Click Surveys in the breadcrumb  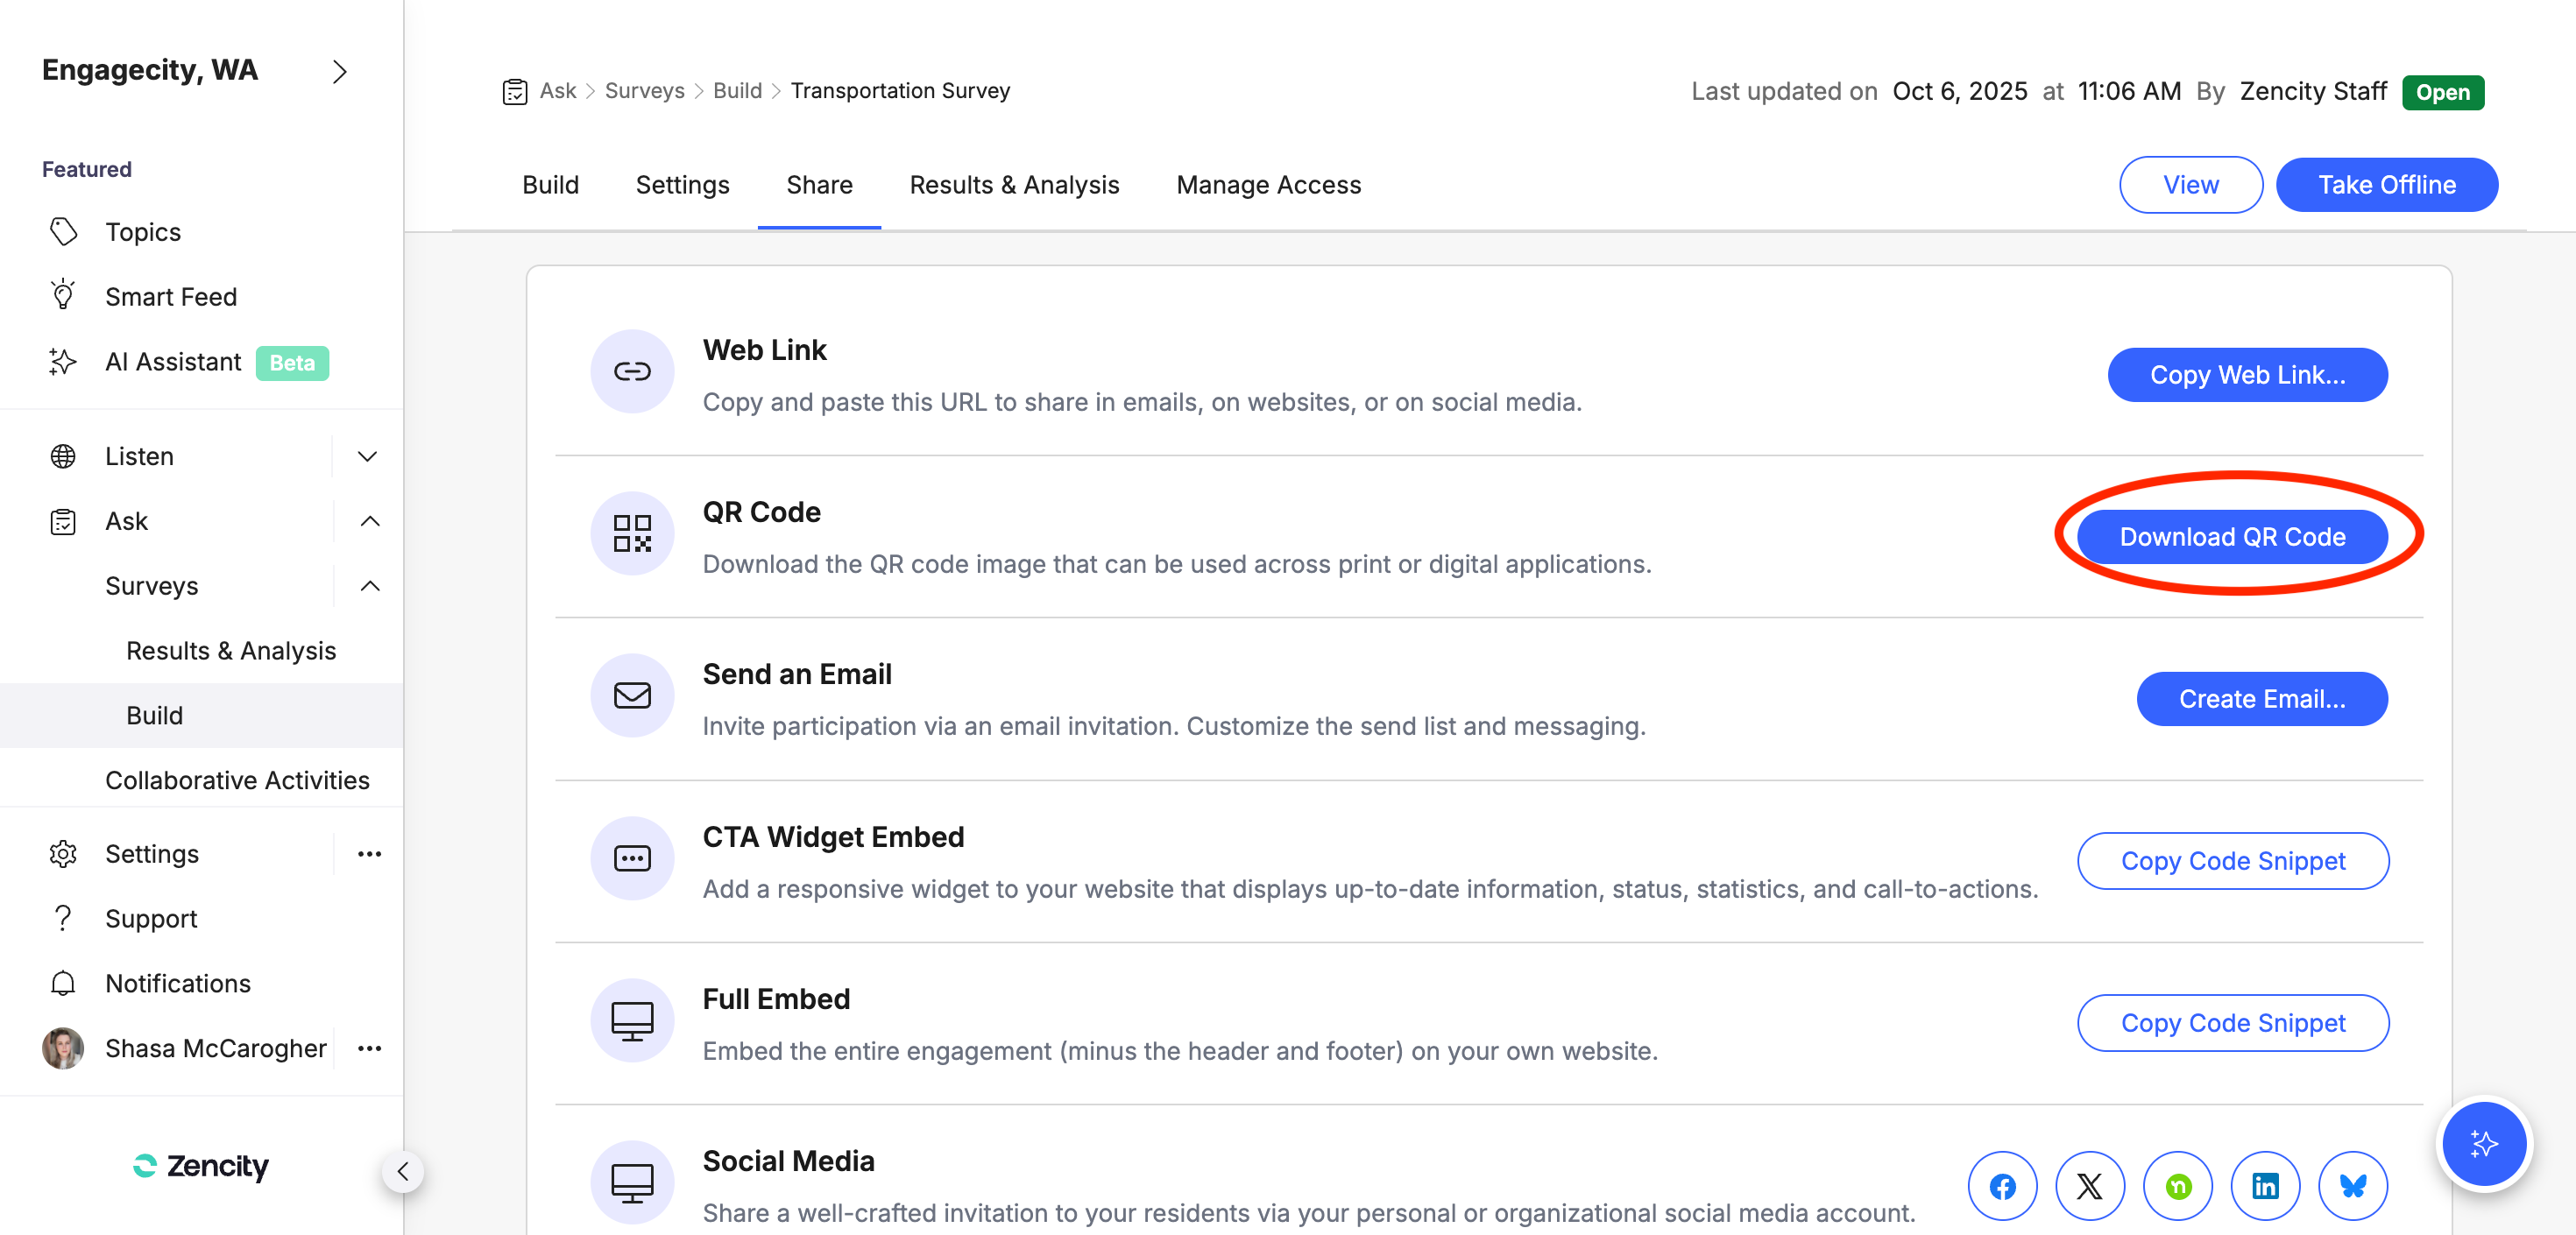[644, 91]
